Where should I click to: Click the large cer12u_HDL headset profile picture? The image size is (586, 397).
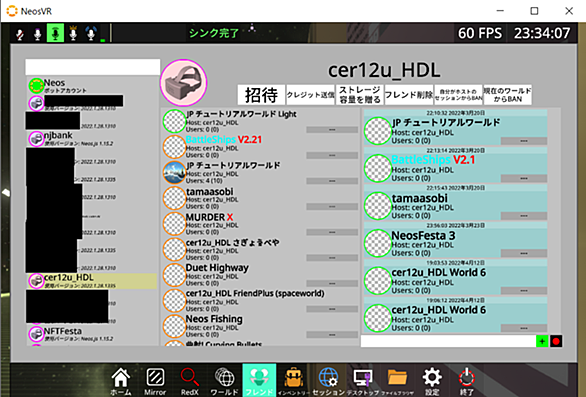[x=183, y=82]
